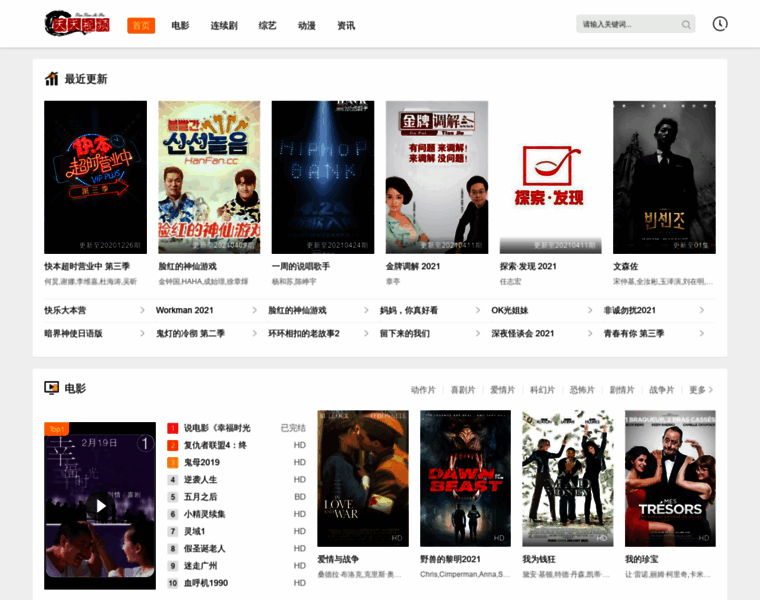Click the site logo in header
The width and height of the screenshot is (760, 600).
pyautogui.click(x=77, y=23)
